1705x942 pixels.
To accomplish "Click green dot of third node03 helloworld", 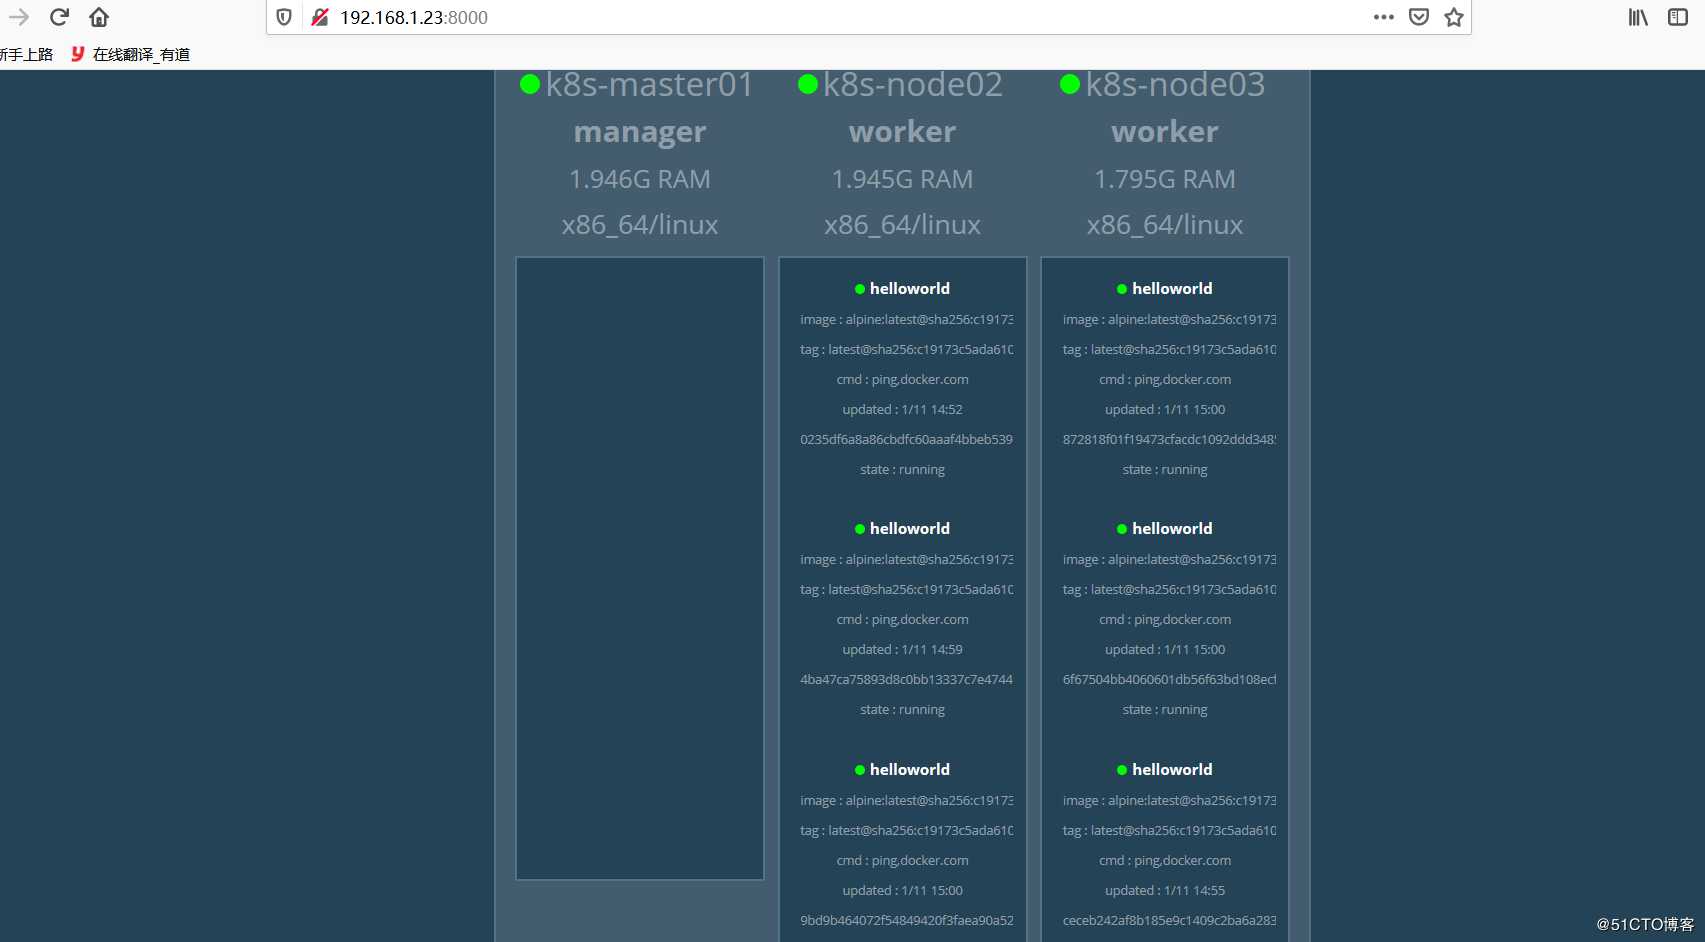I will pos(1122,770).
